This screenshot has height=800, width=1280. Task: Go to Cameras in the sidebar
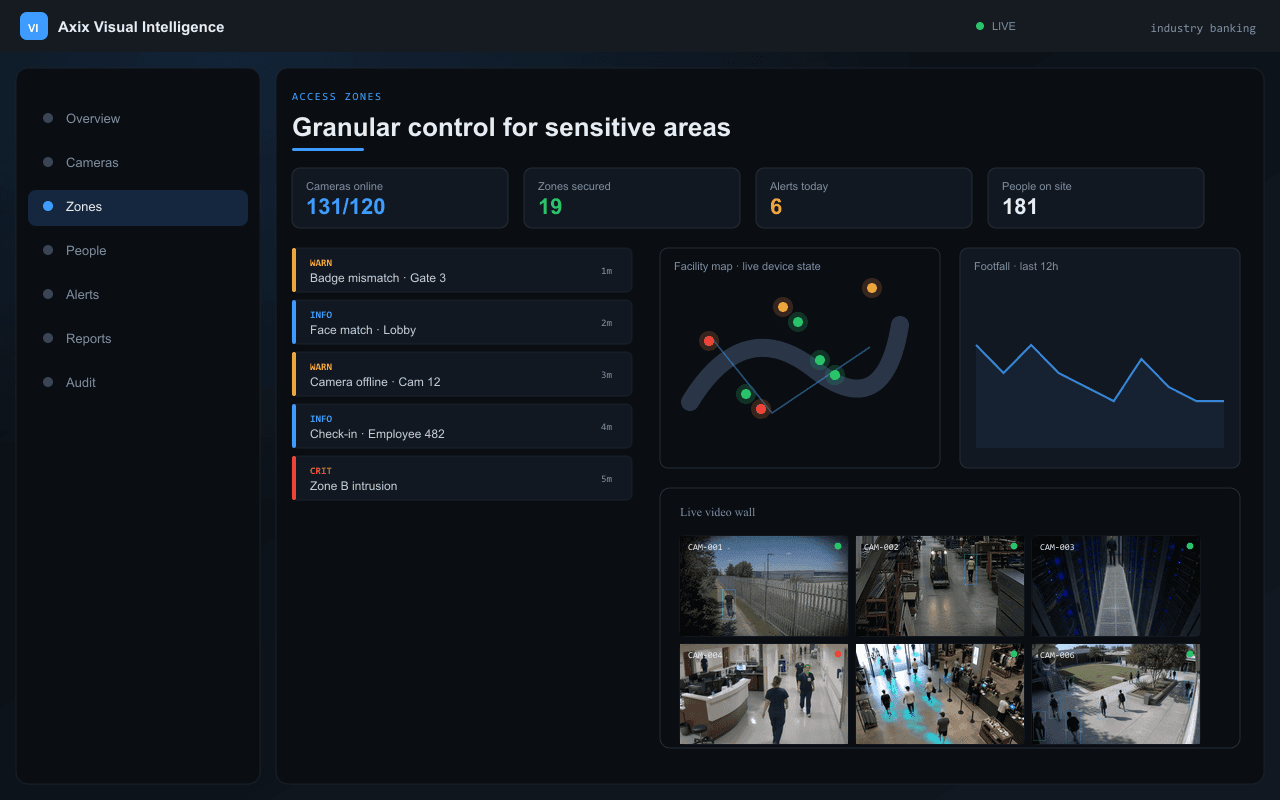pos(138,162)
